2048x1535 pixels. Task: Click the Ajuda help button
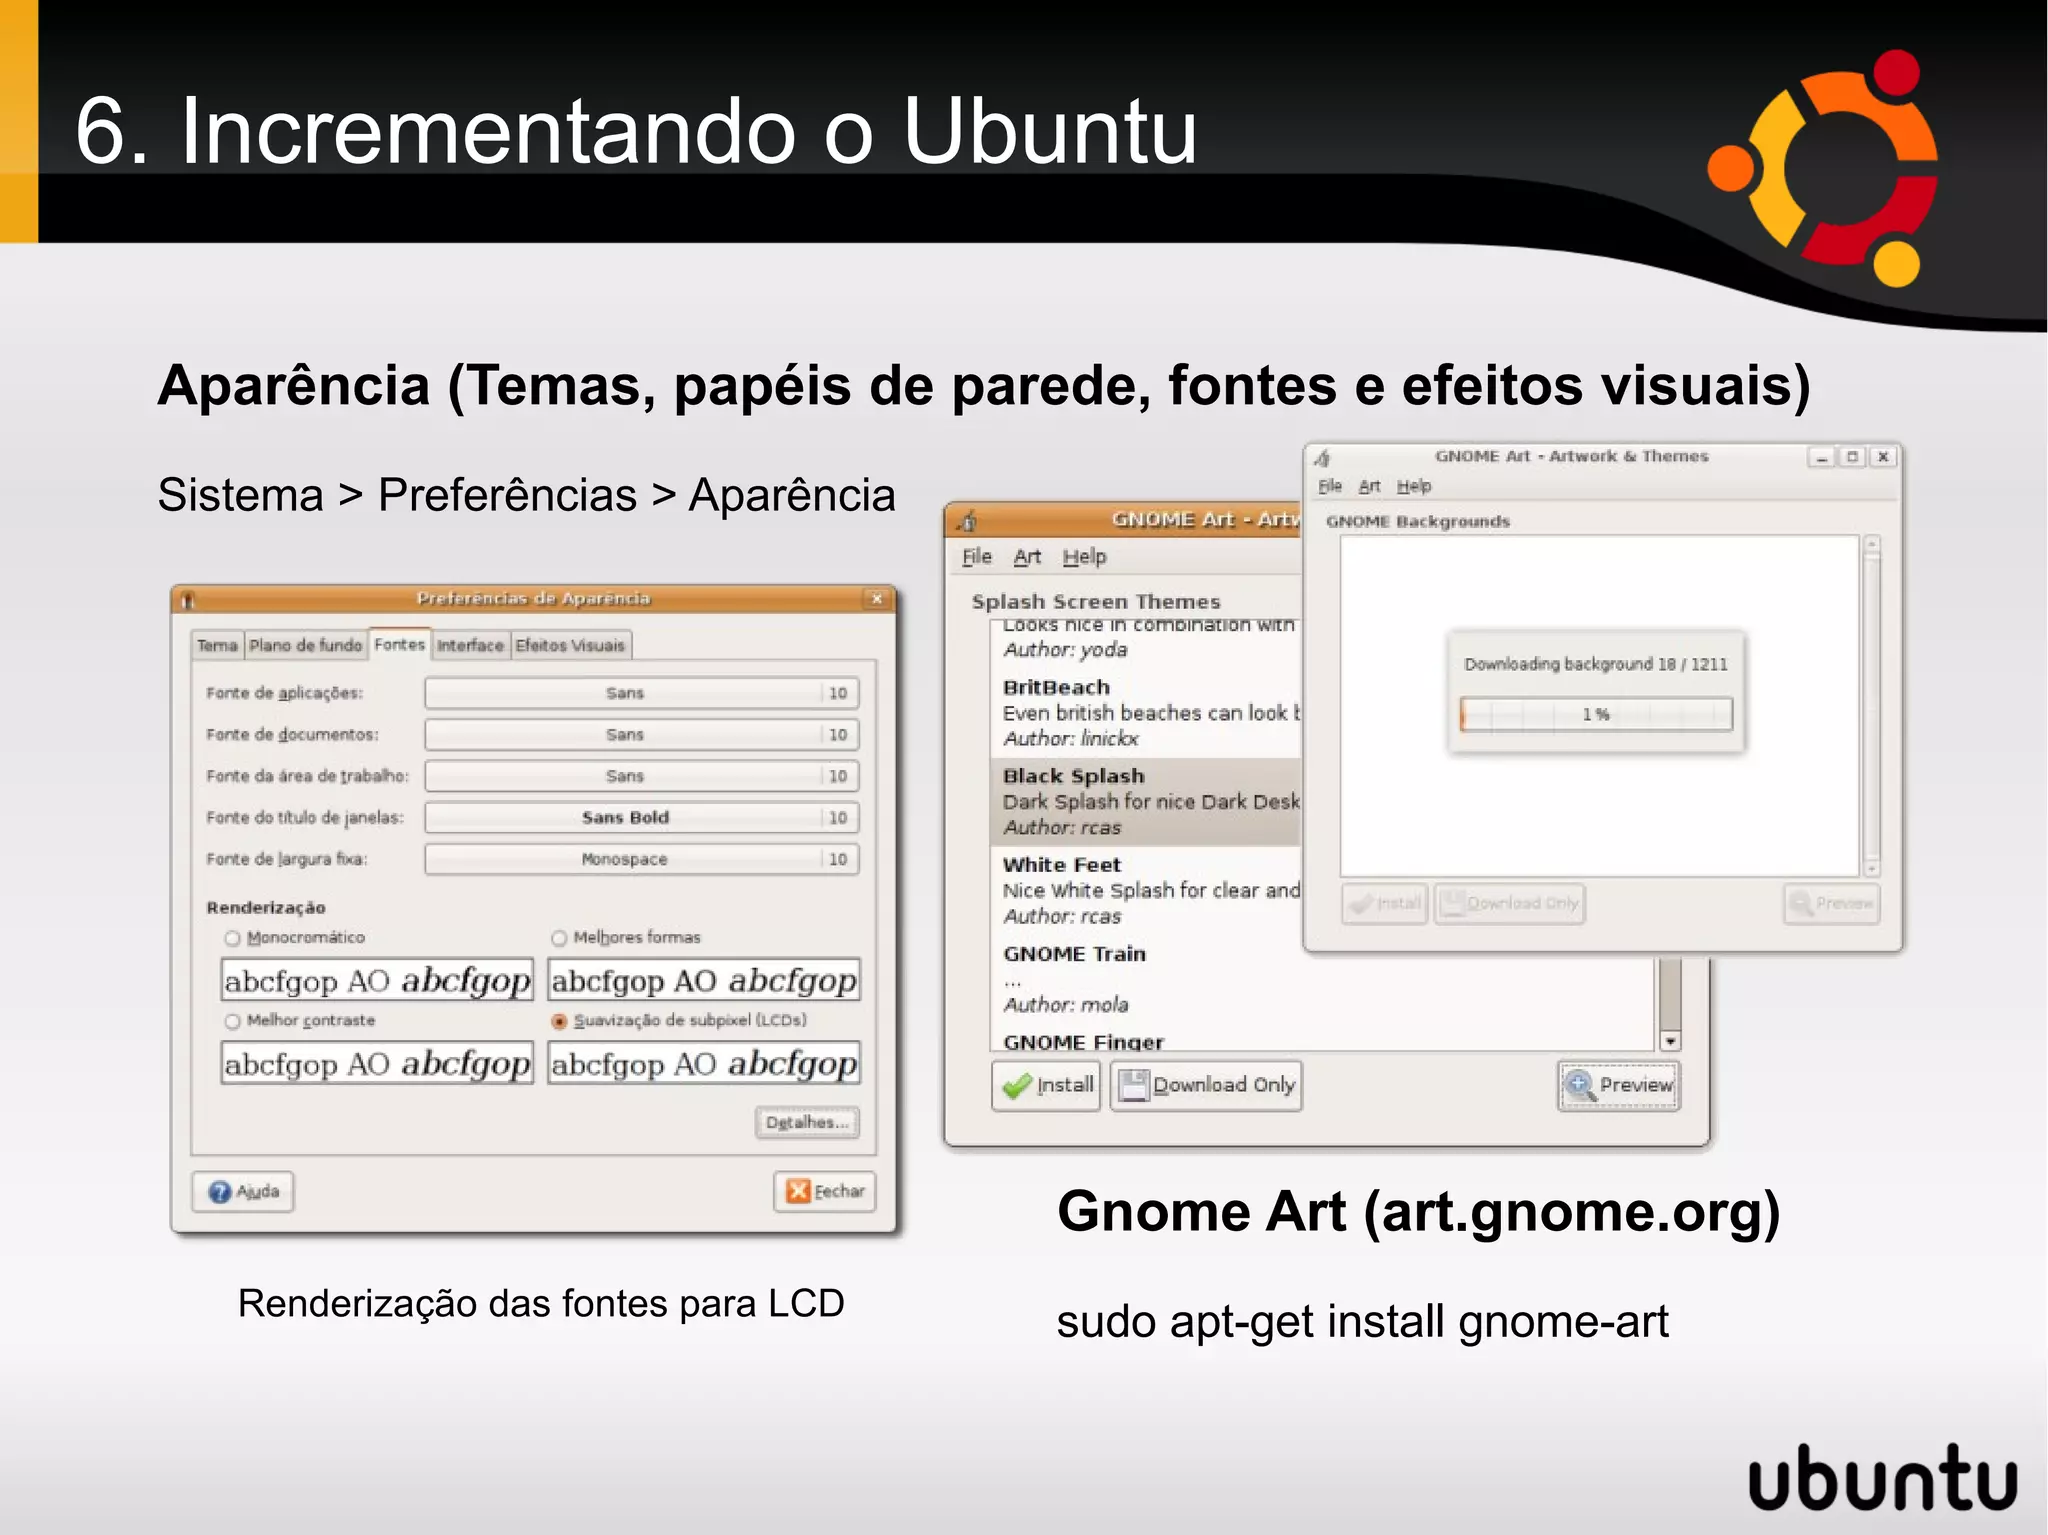pyautogui.click(x=243, y=1192)
